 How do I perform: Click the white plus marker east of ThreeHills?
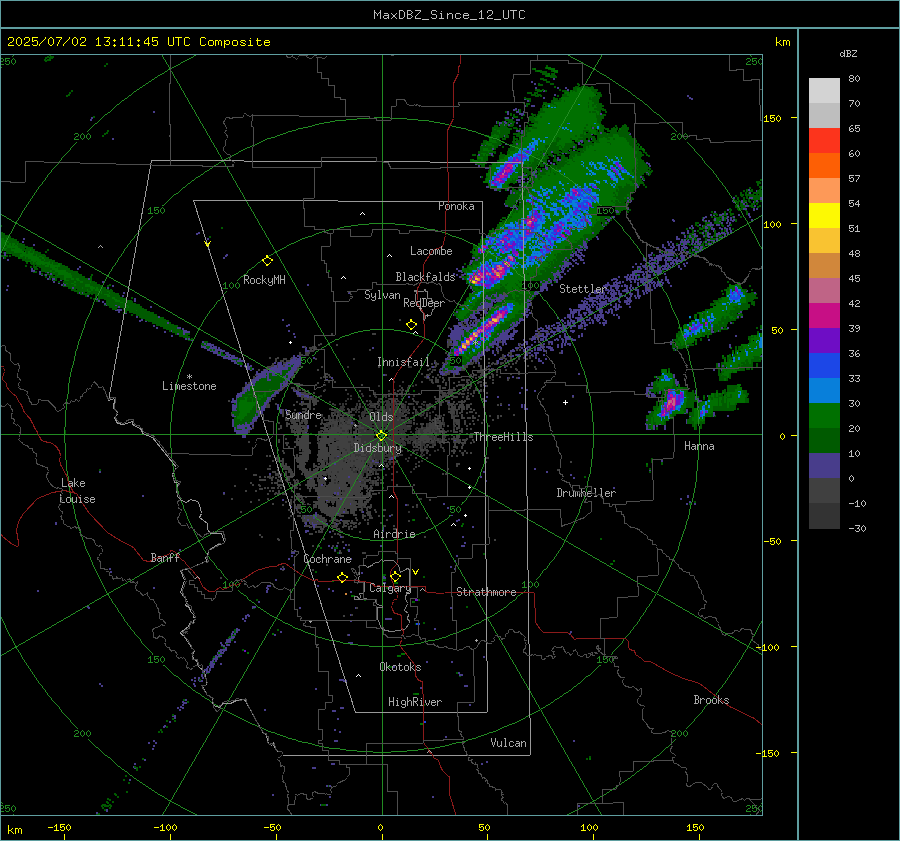click(x=565, y=402)
